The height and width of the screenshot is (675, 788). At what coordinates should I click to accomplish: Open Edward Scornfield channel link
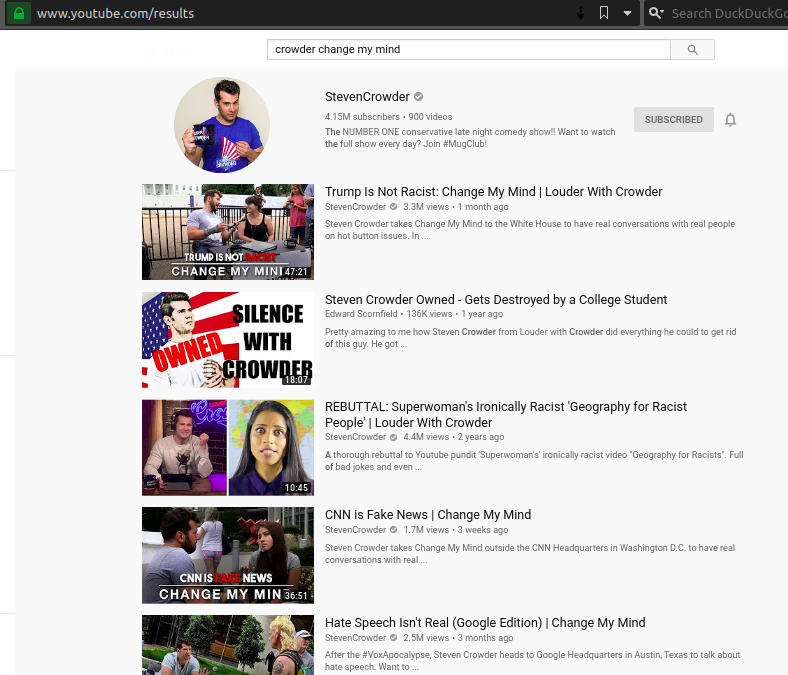361,314
